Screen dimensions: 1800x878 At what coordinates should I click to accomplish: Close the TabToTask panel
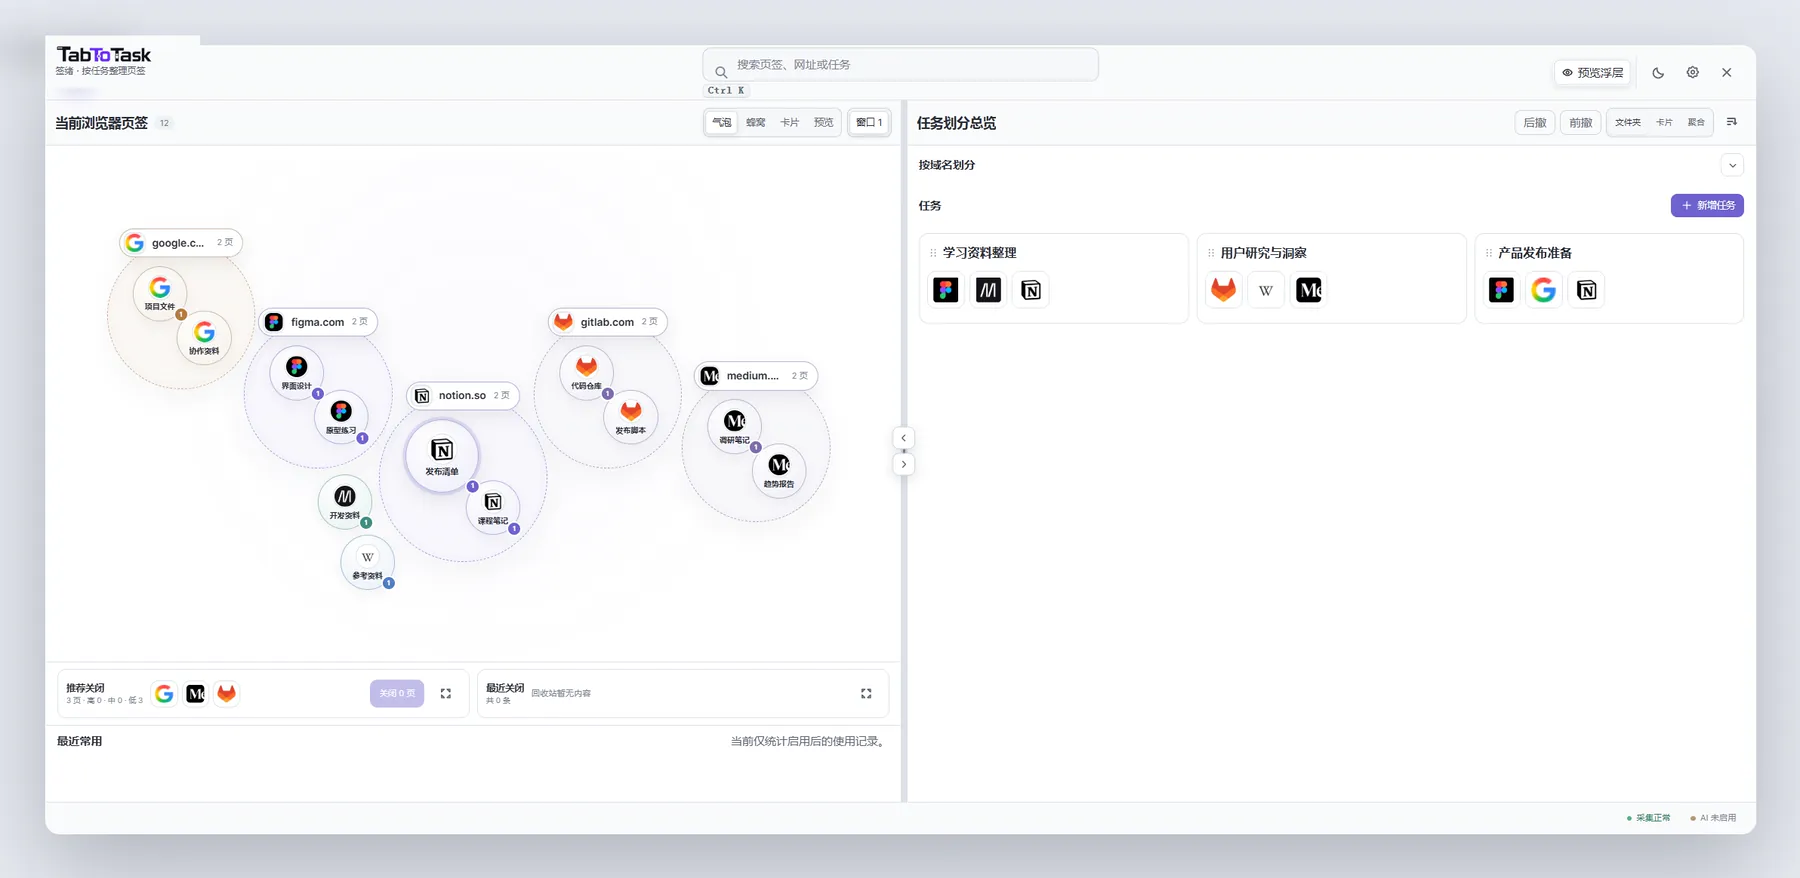(x=1727, y=72)
